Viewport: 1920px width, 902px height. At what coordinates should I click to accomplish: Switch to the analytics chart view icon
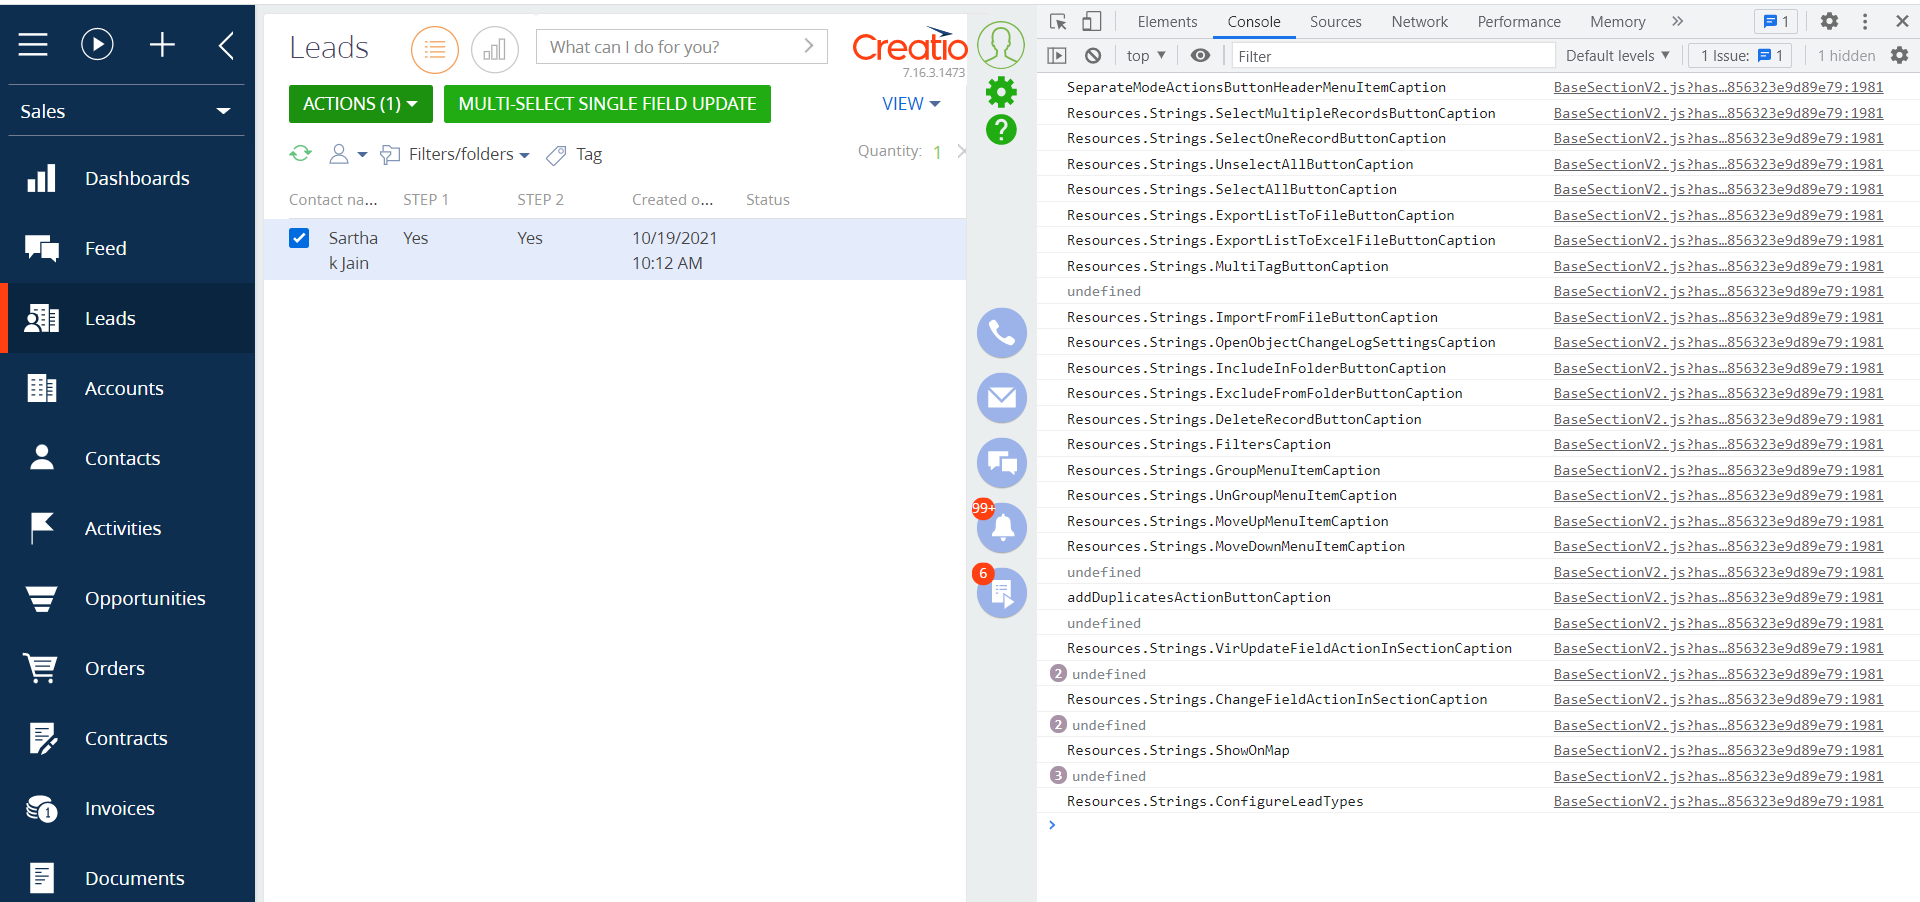[x=494, y=49]
